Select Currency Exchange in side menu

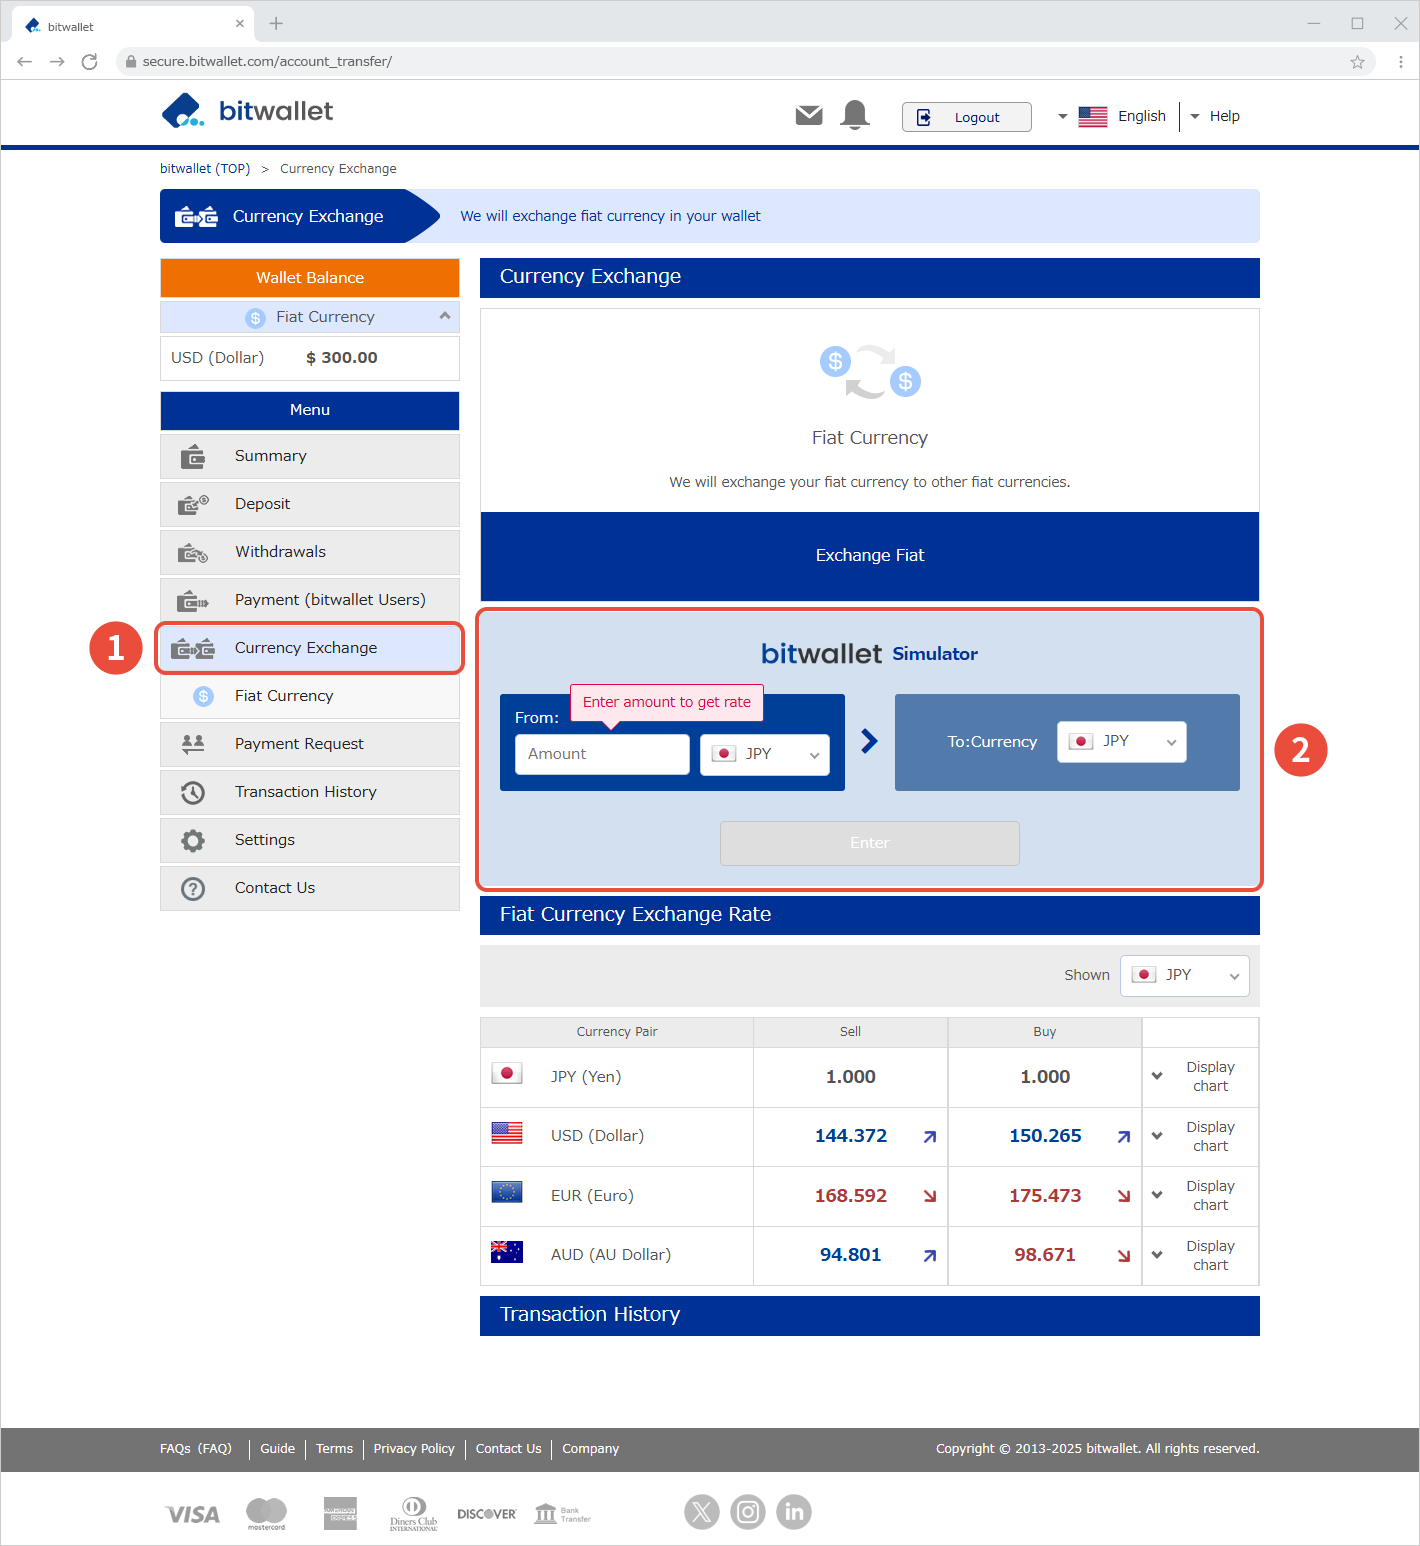click(310, 648)
